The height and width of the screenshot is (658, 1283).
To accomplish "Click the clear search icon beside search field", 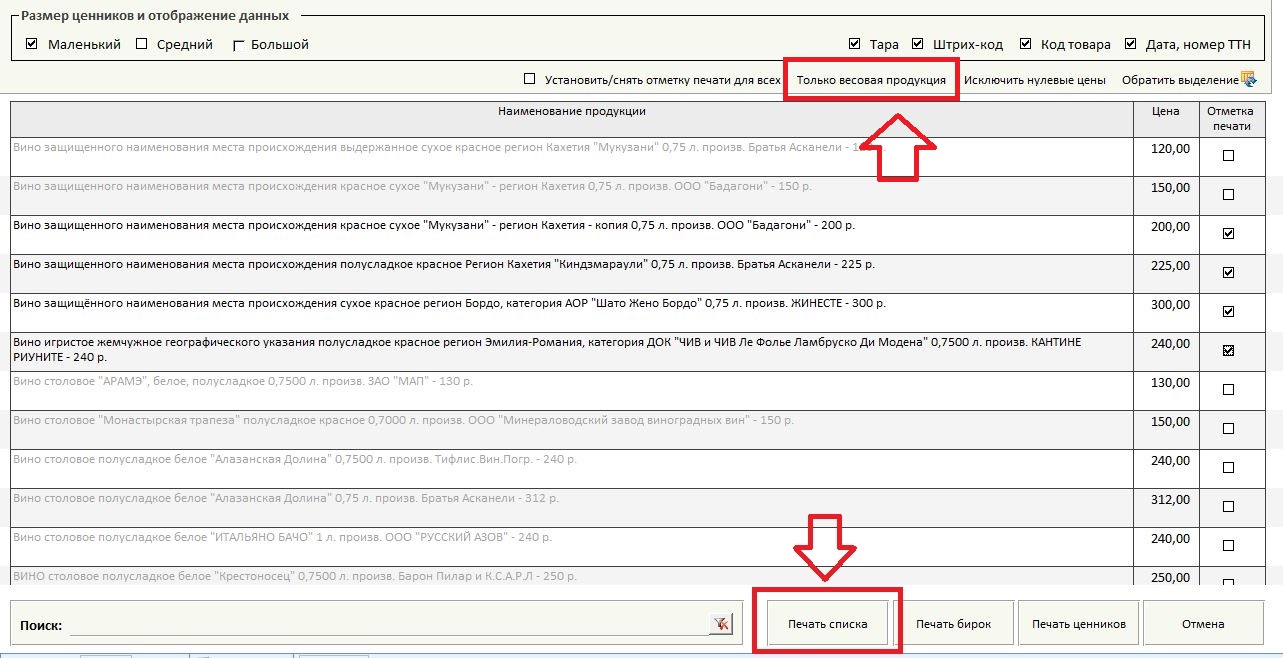I will [720, 624].
